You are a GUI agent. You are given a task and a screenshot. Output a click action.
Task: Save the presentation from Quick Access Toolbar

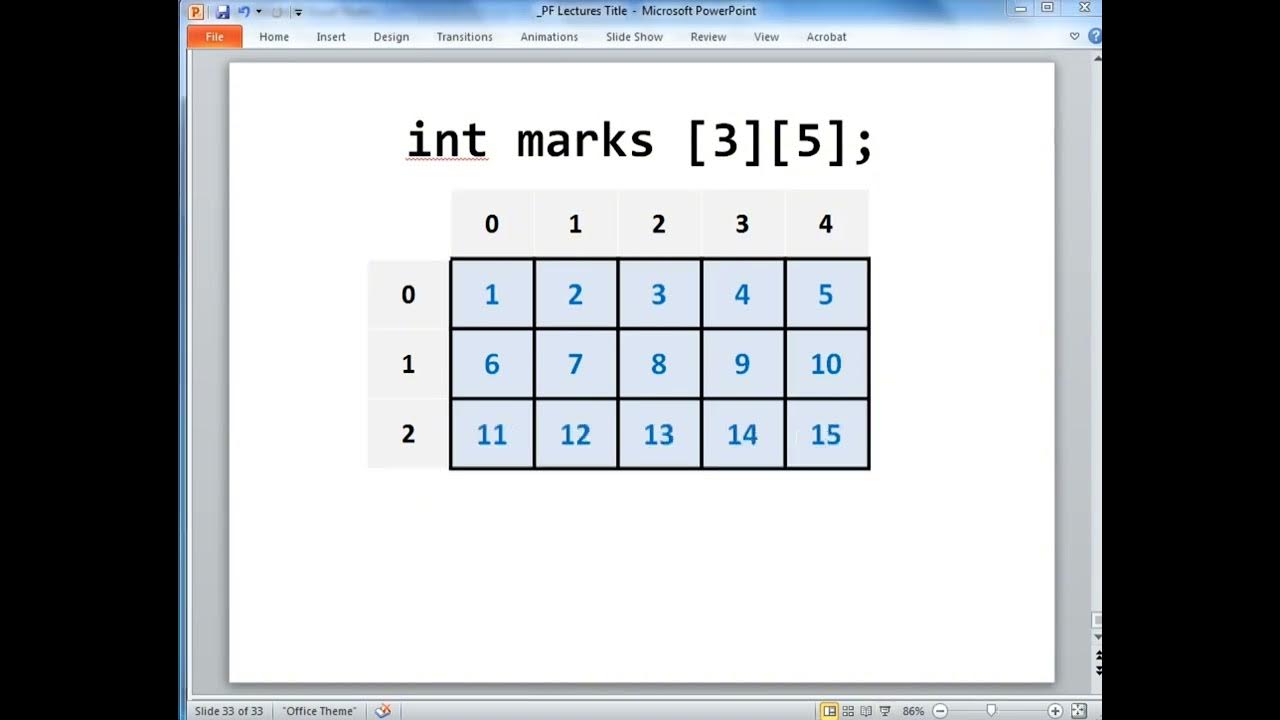[x=223, y=11]
